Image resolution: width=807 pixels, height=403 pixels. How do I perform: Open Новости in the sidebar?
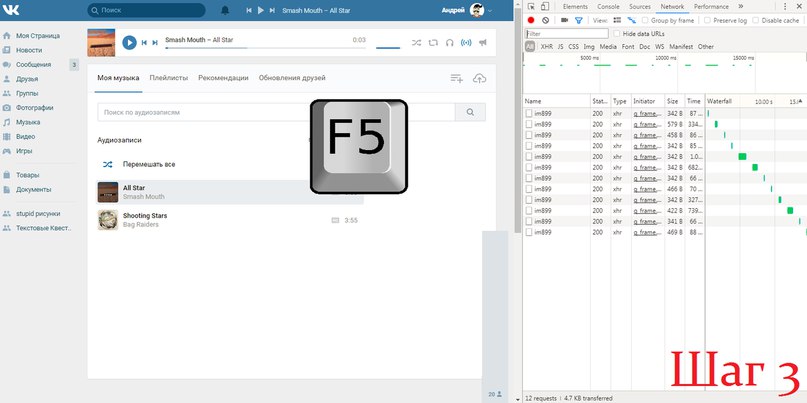click(29, 50)
